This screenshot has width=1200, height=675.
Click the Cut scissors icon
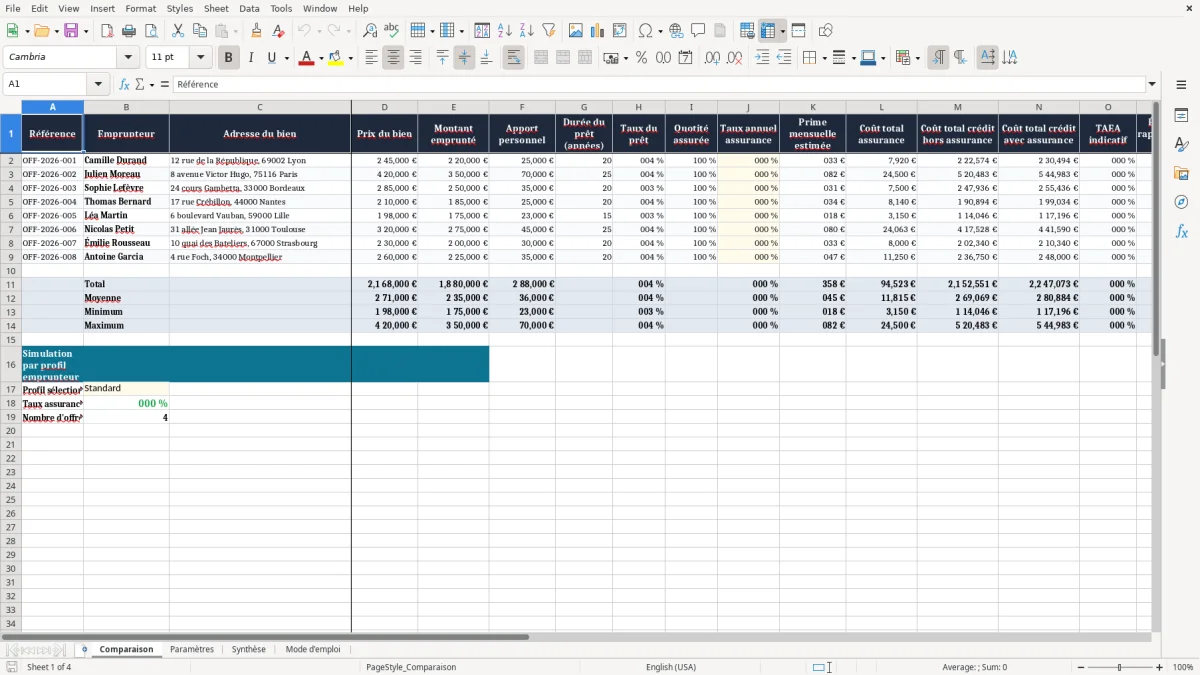pos(178,31)
